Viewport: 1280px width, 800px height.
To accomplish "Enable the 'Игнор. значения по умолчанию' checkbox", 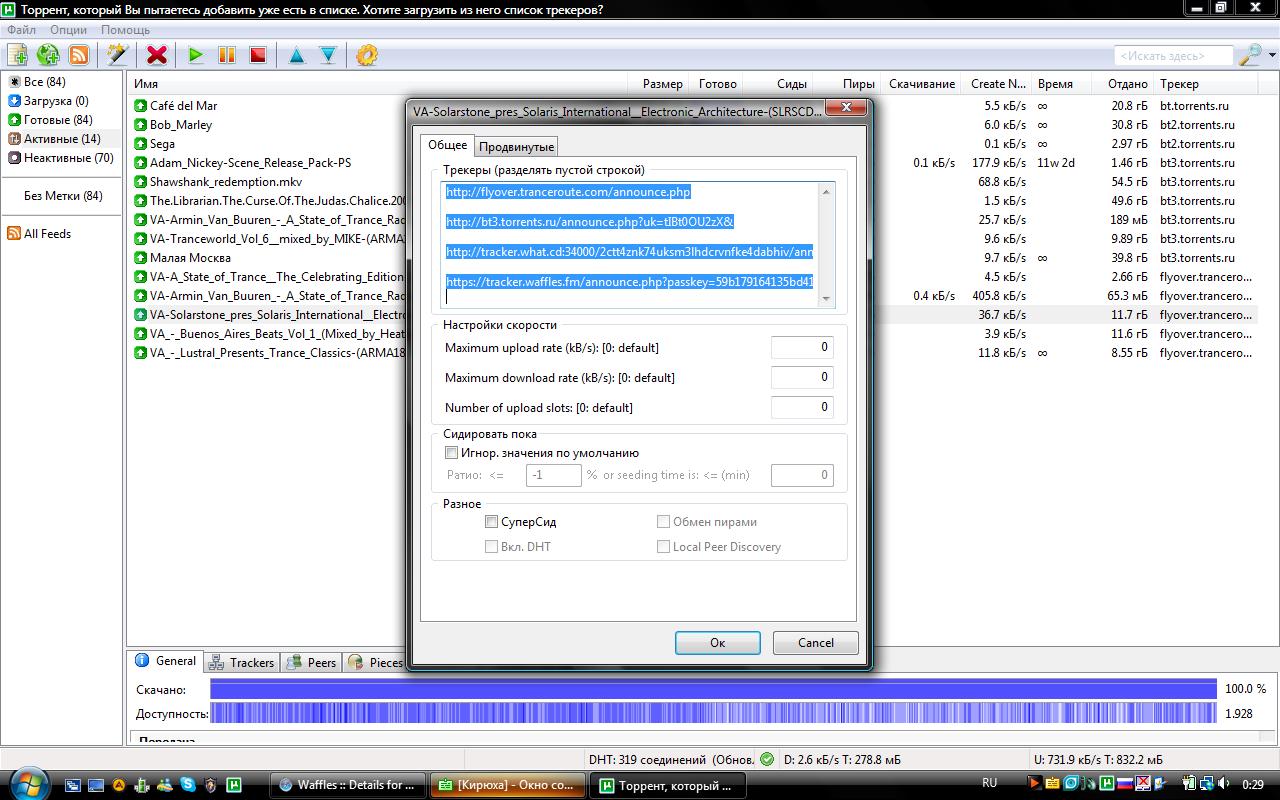I will [x=452, y=453].
